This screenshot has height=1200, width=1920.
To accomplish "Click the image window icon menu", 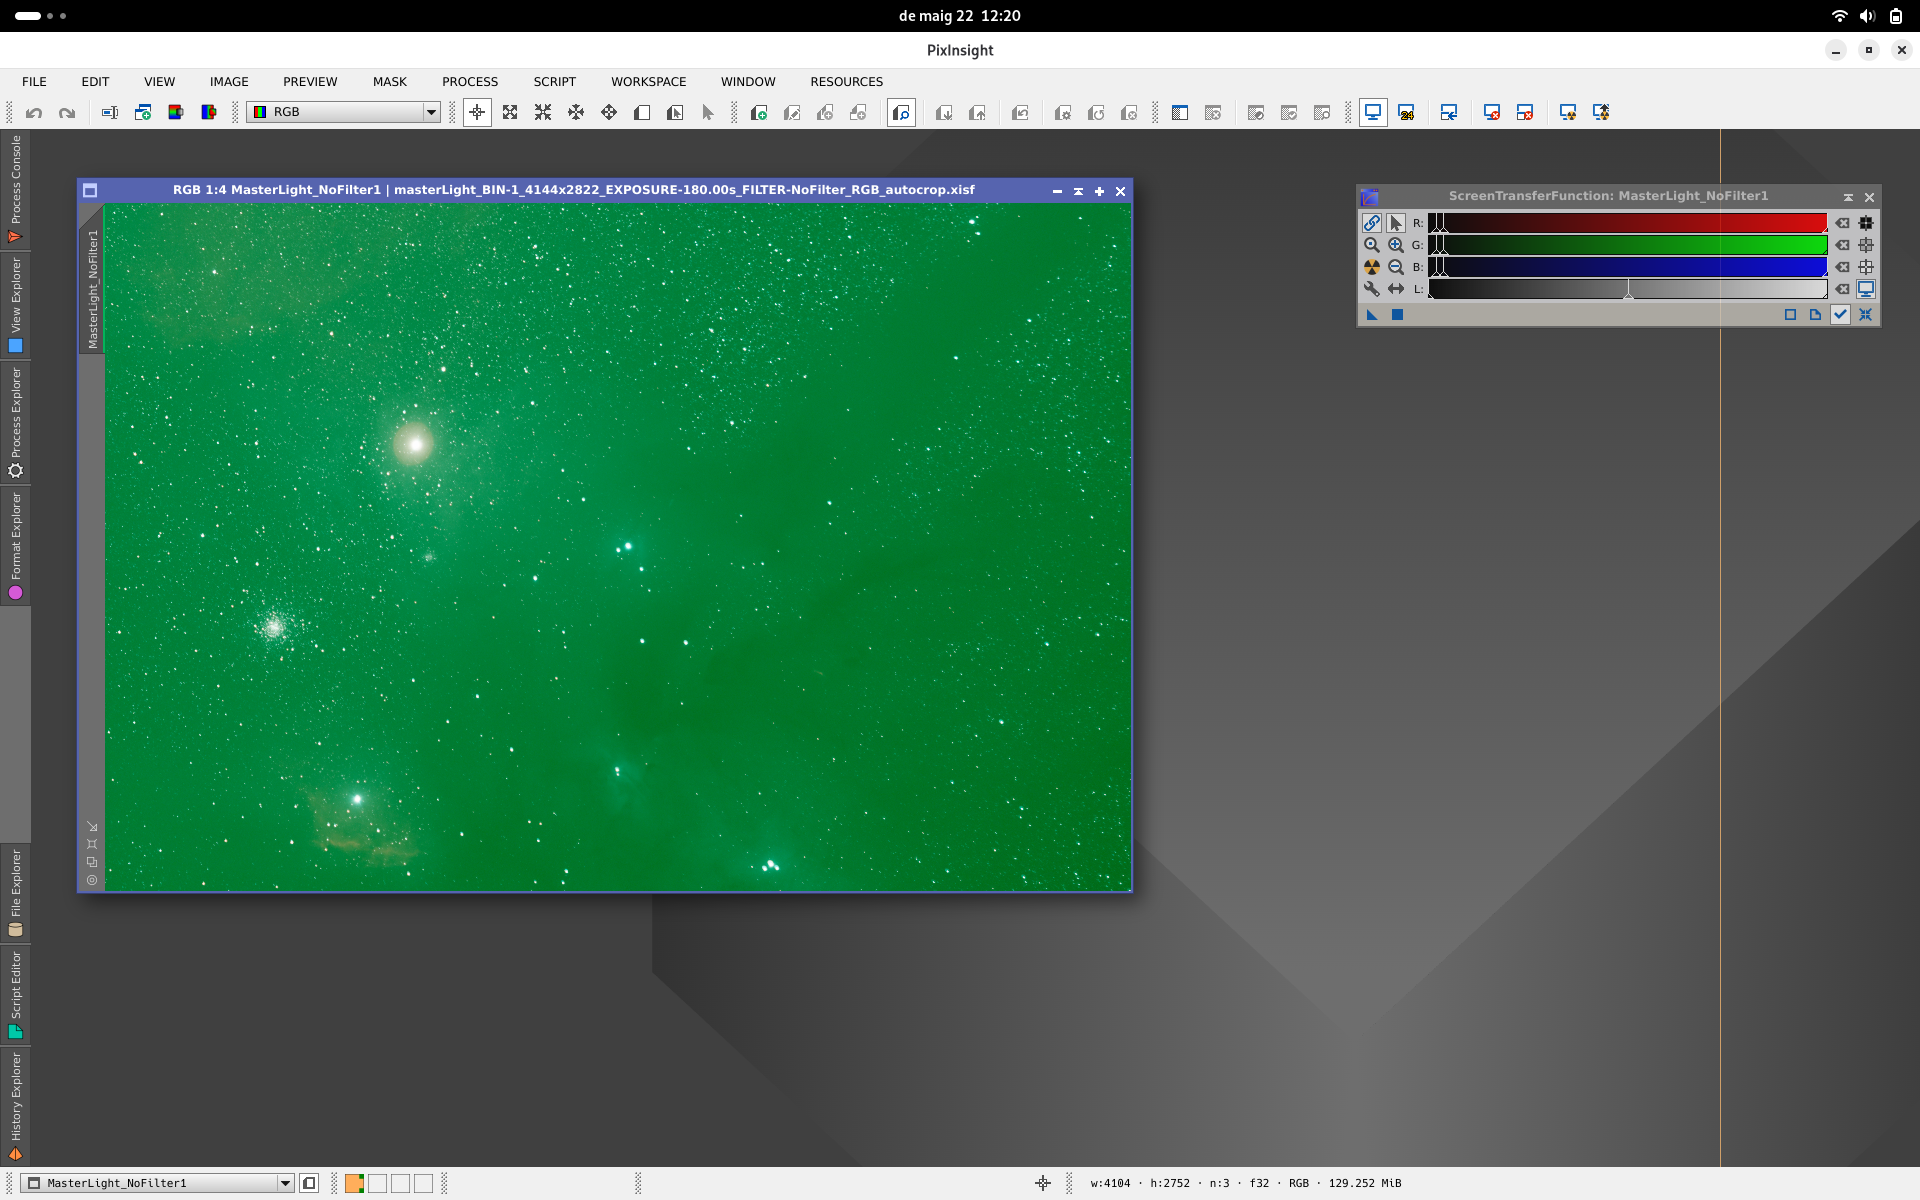I will [x=90, y=190].
